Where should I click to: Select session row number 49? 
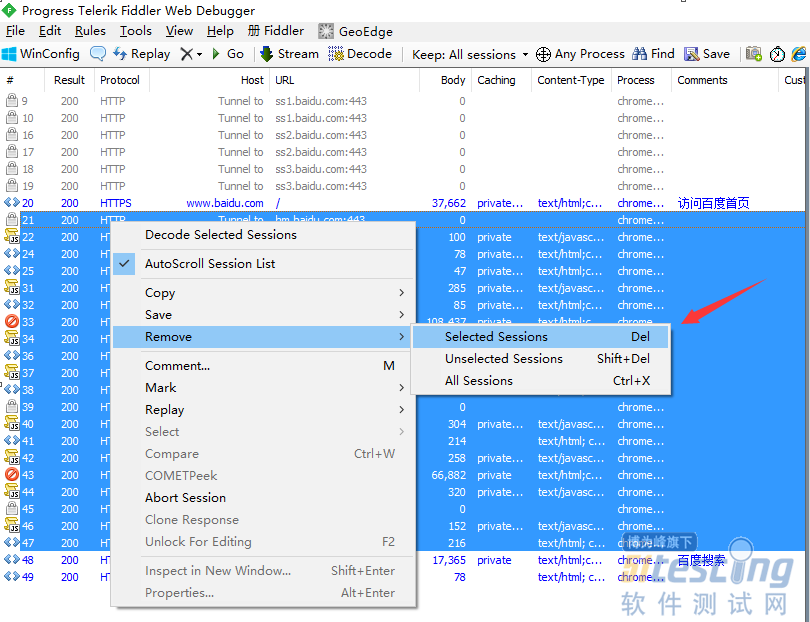tap(28, 577)
